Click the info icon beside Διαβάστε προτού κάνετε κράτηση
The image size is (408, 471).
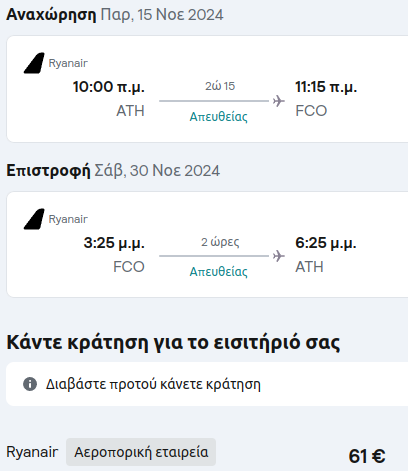(30, 384)
